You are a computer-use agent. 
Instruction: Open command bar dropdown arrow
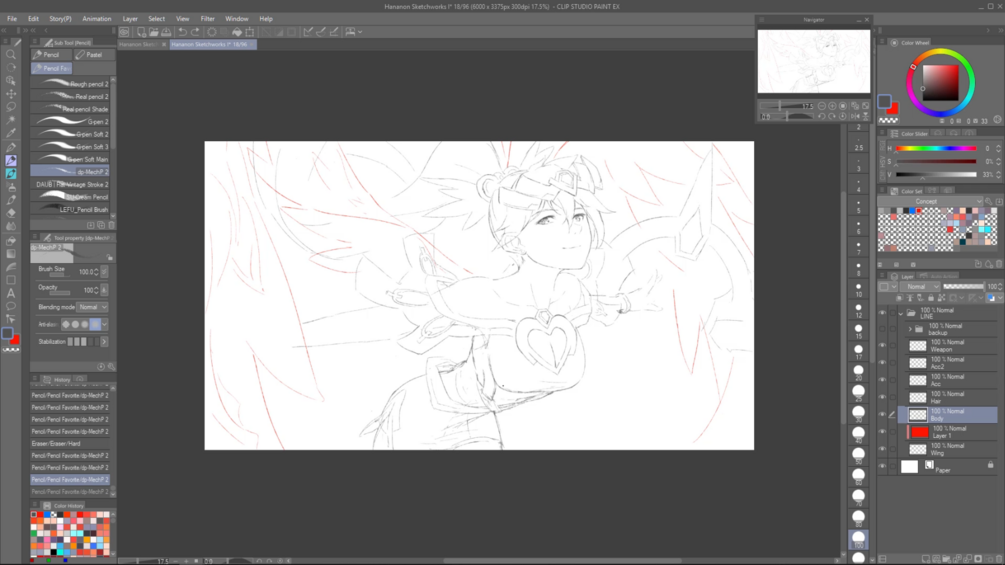360,31
